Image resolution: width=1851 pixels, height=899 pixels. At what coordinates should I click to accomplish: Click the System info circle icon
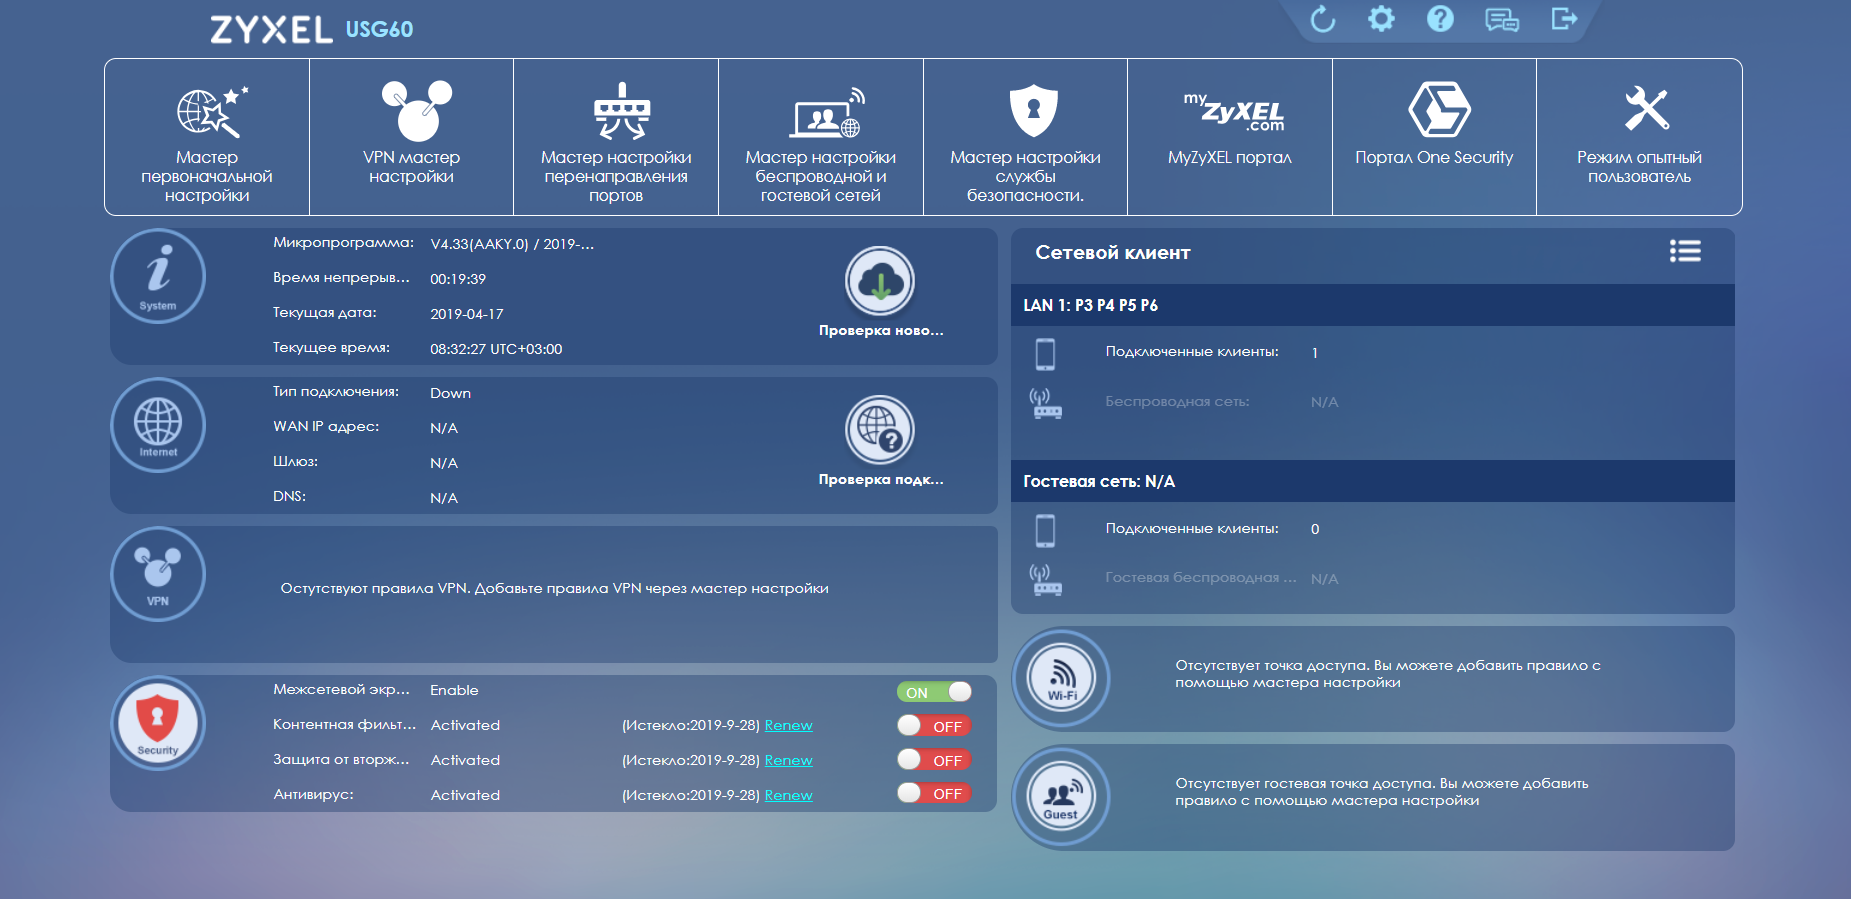click(158, 277)
